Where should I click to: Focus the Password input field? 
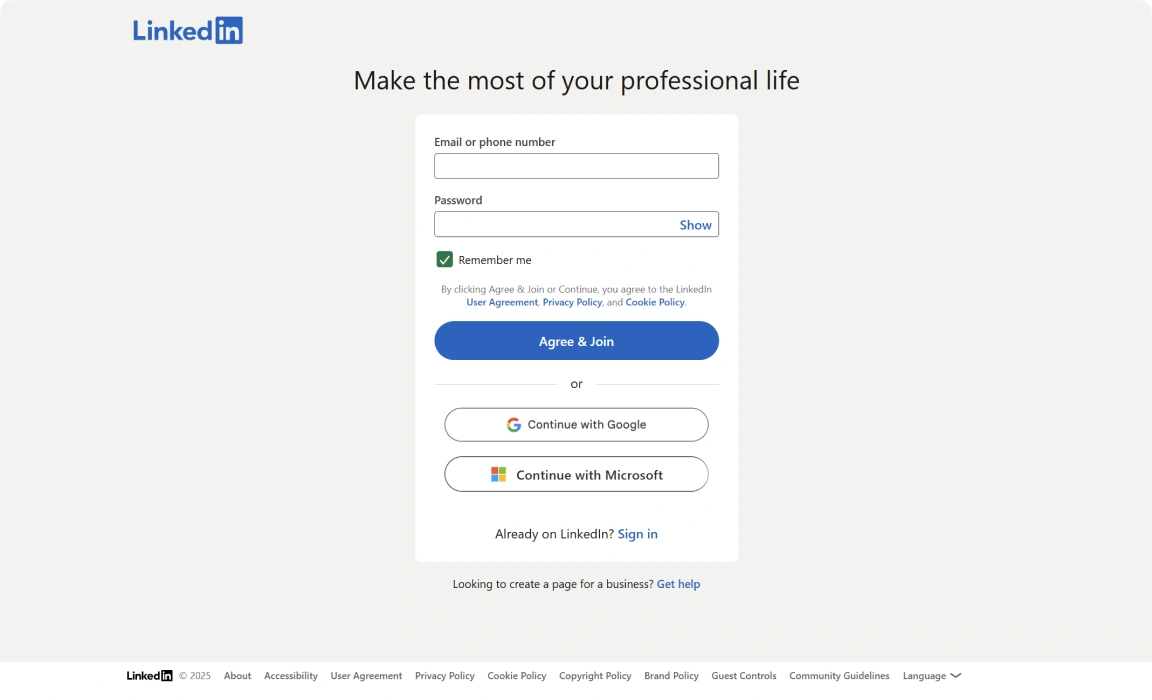tap(555, 225)
